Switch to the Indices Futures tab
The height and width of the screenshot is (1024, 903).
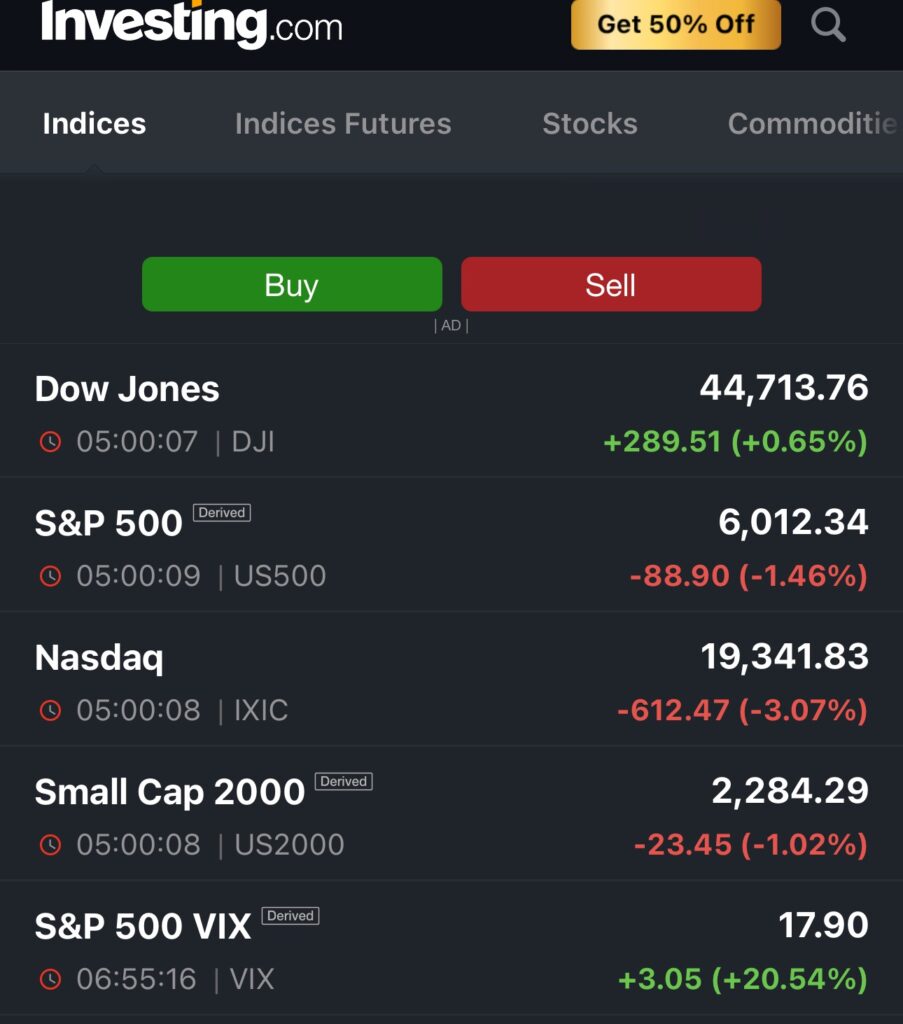(x=343, y=124)
